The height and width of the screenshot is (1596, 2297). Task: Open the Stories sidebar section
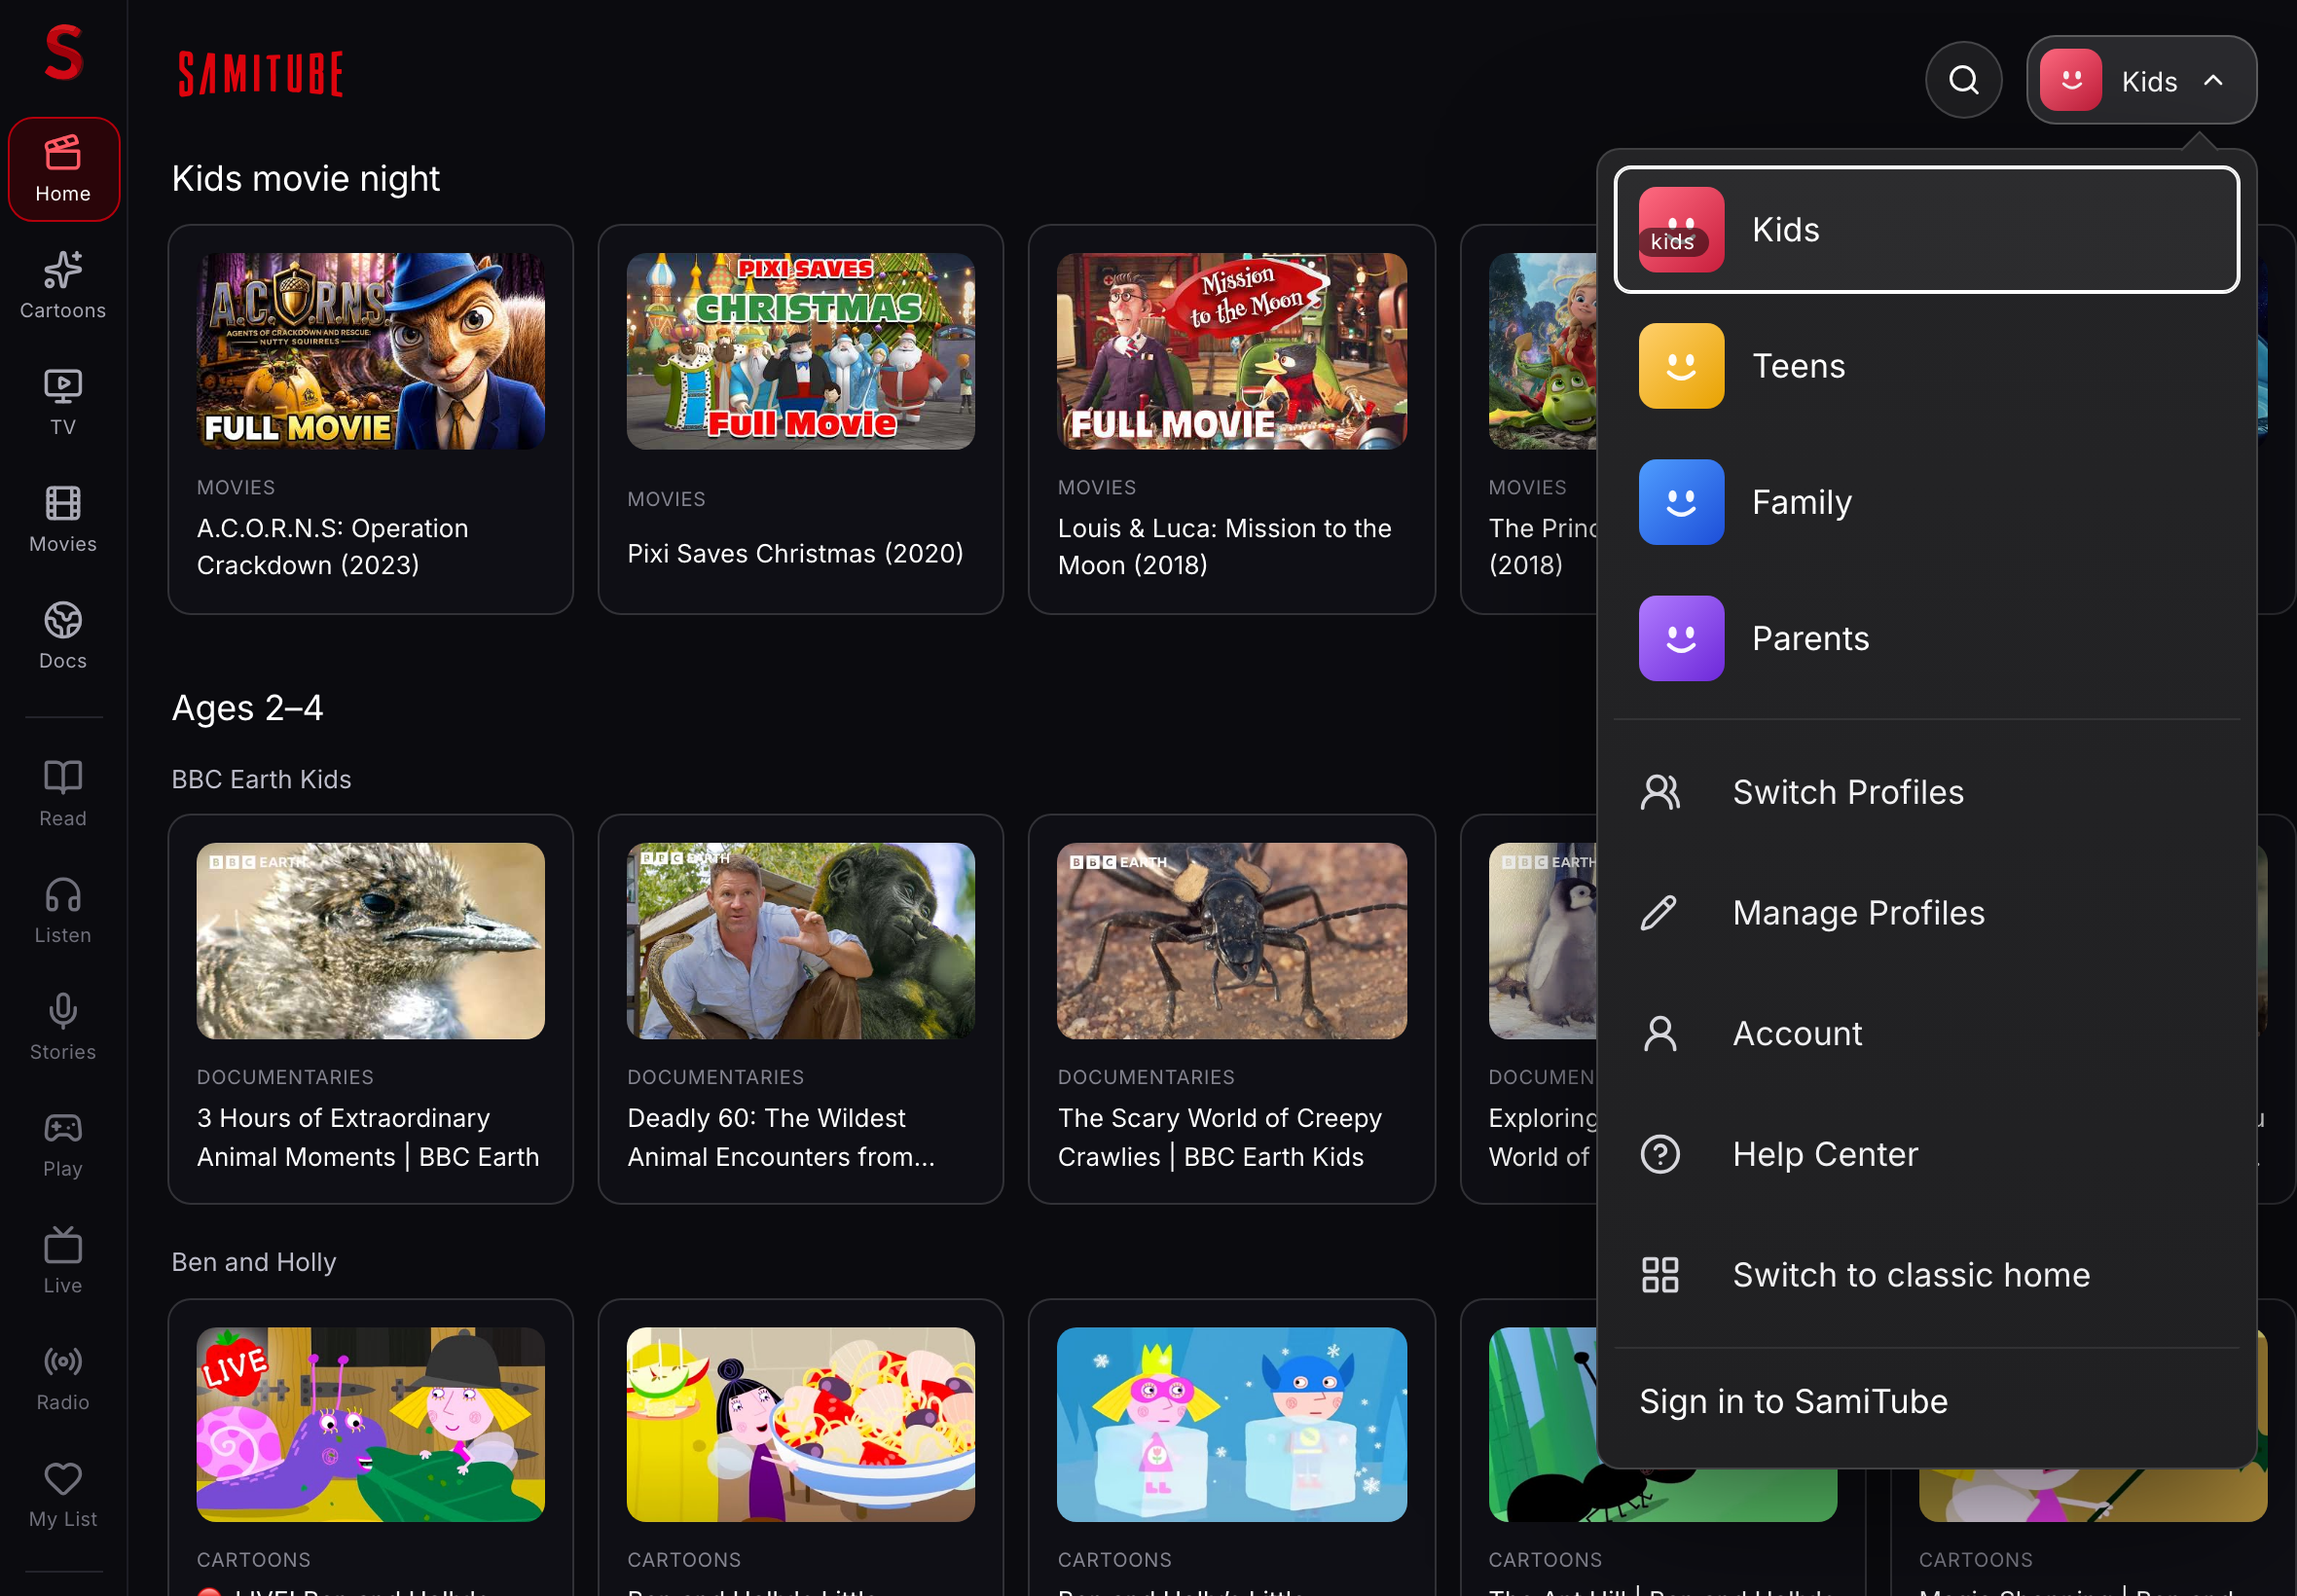[63, 1028]
